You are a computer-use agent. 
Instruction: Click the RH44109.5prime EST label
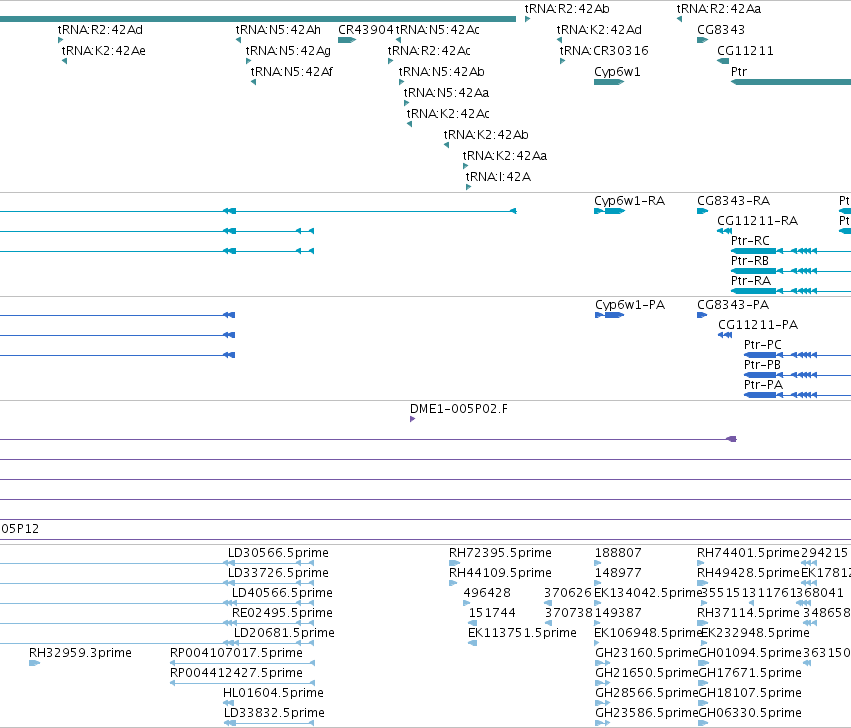click(500, 573)
